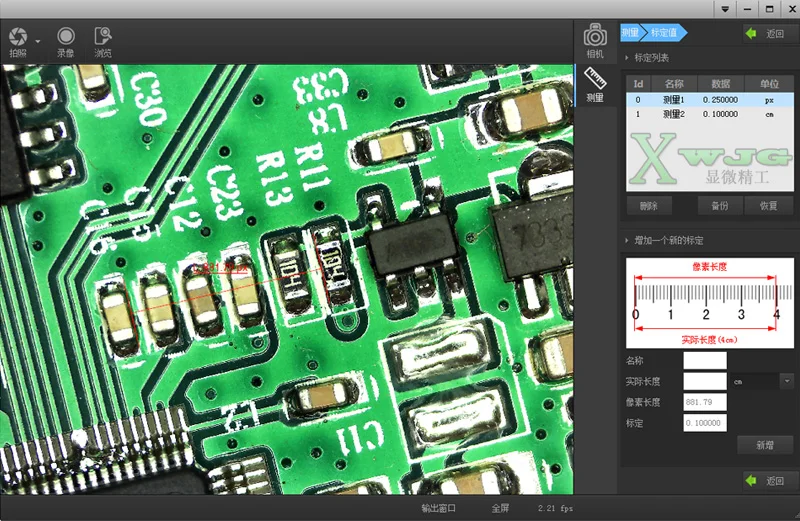Minimize the application window
This screenshot has height=521, width=800.
747,9
